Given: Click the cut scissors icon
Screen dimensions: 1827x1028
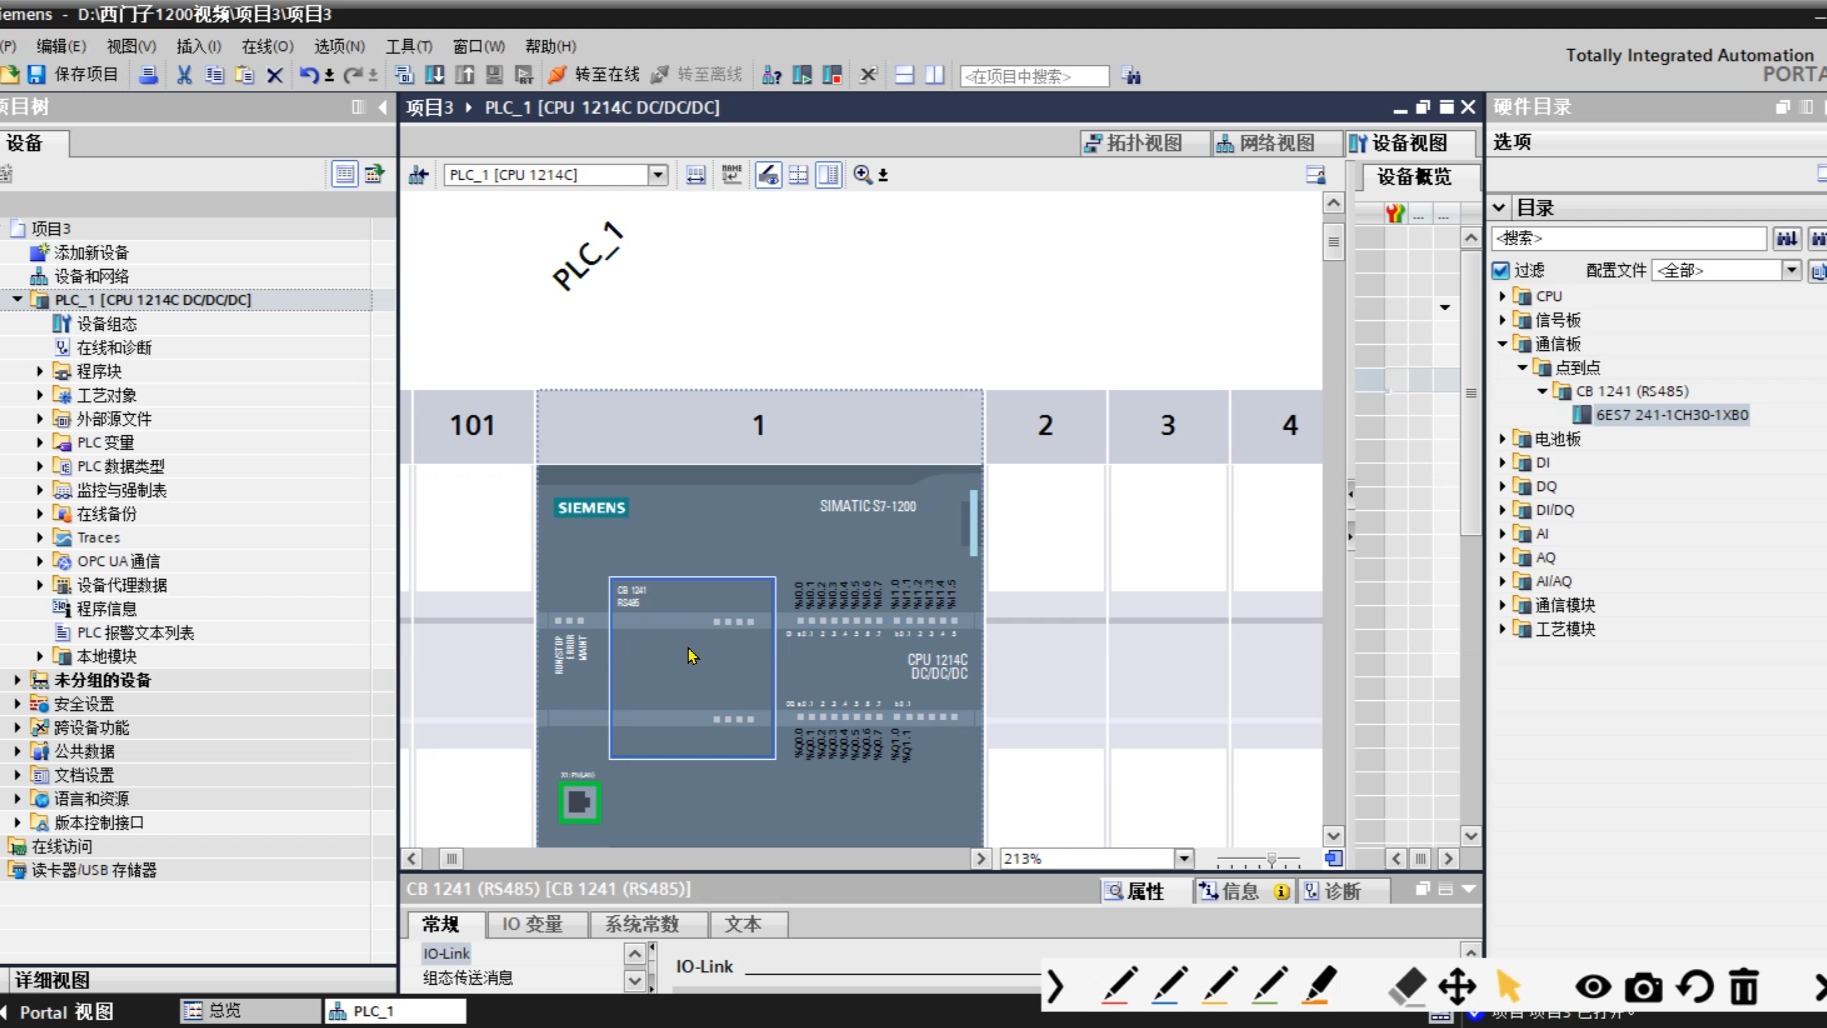Looking at the screenshot, I should coord(184,75).
